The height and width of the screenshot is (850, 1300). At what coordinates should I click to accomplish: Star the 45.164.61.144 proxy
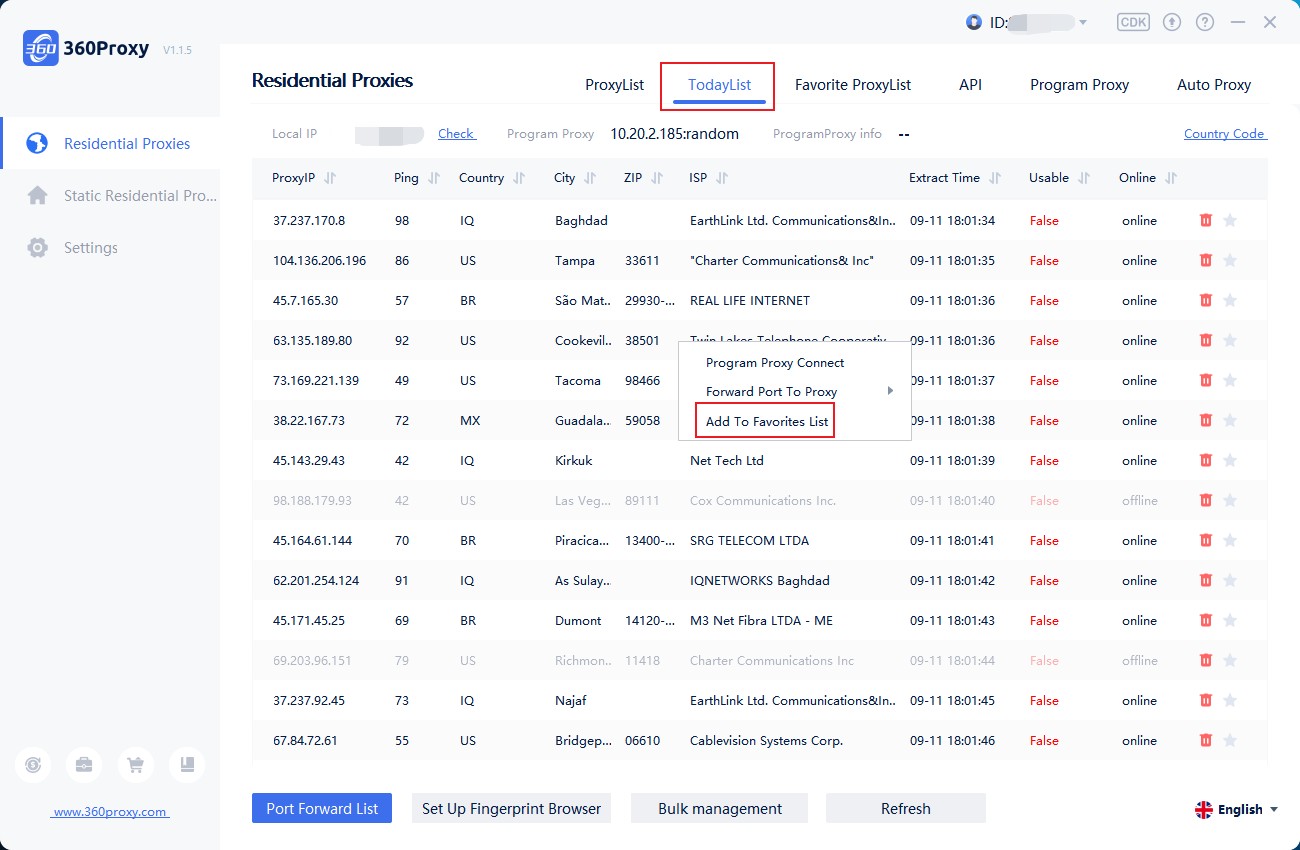point(1230,540)
